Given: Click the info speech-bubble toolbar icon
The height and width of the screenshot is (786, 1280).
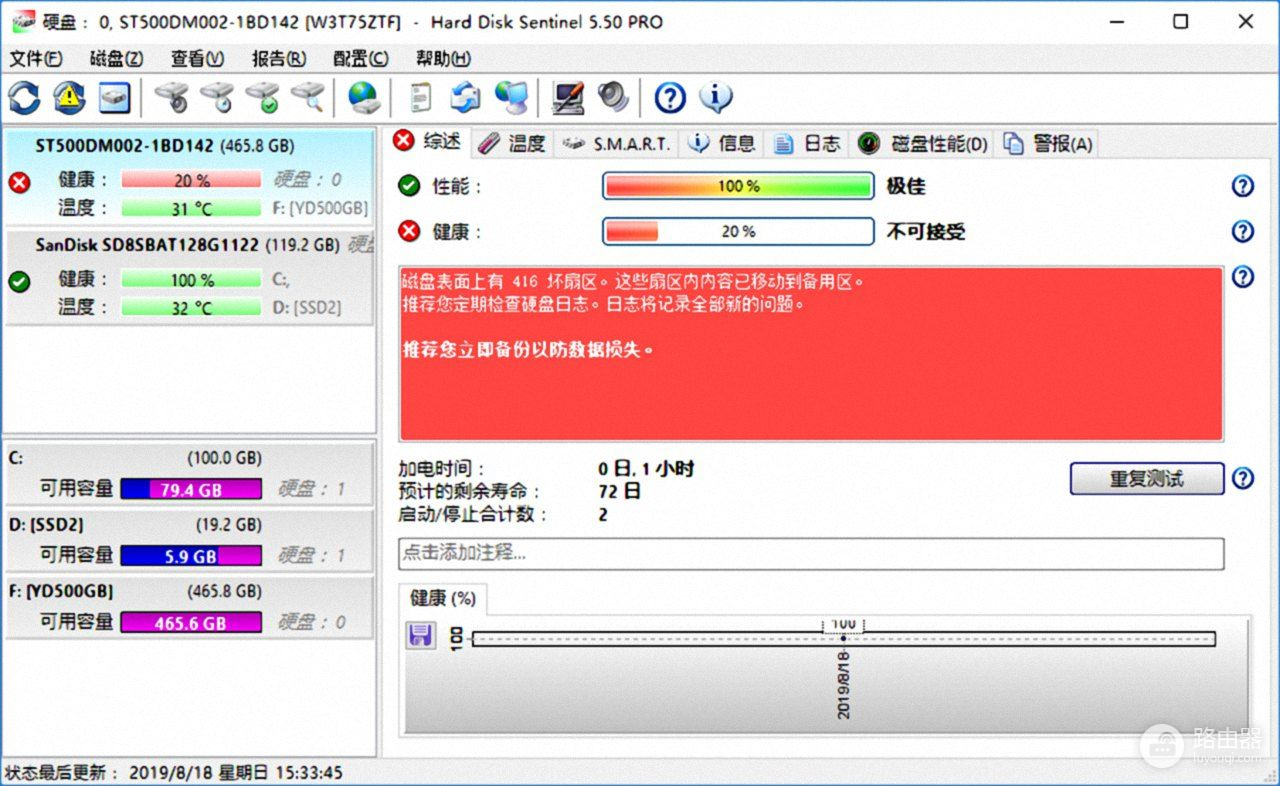Looking at the screenshot, I should click(x=715, y=97).
